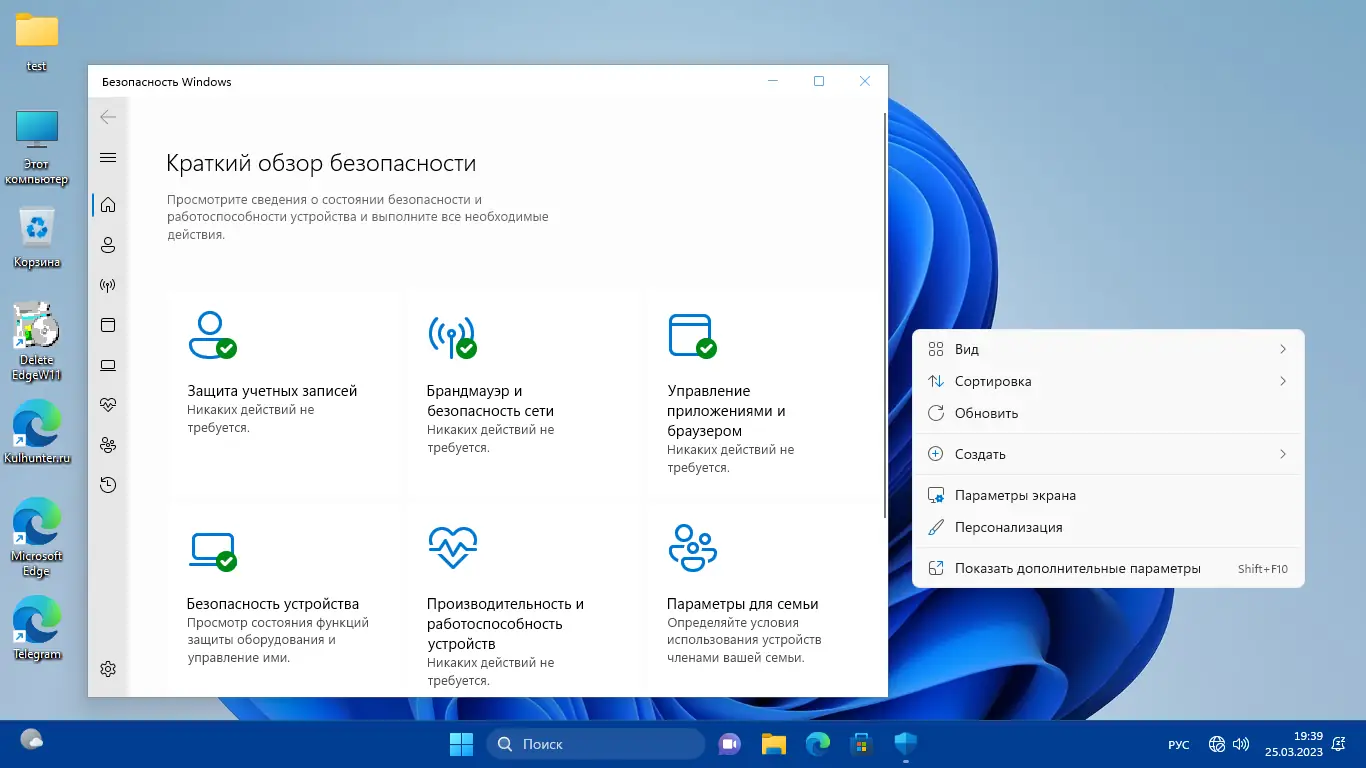Screen dimensions: 1366x768
Task: Click the Windows Security window vertical scrollbar
Action: coord(884,315)
